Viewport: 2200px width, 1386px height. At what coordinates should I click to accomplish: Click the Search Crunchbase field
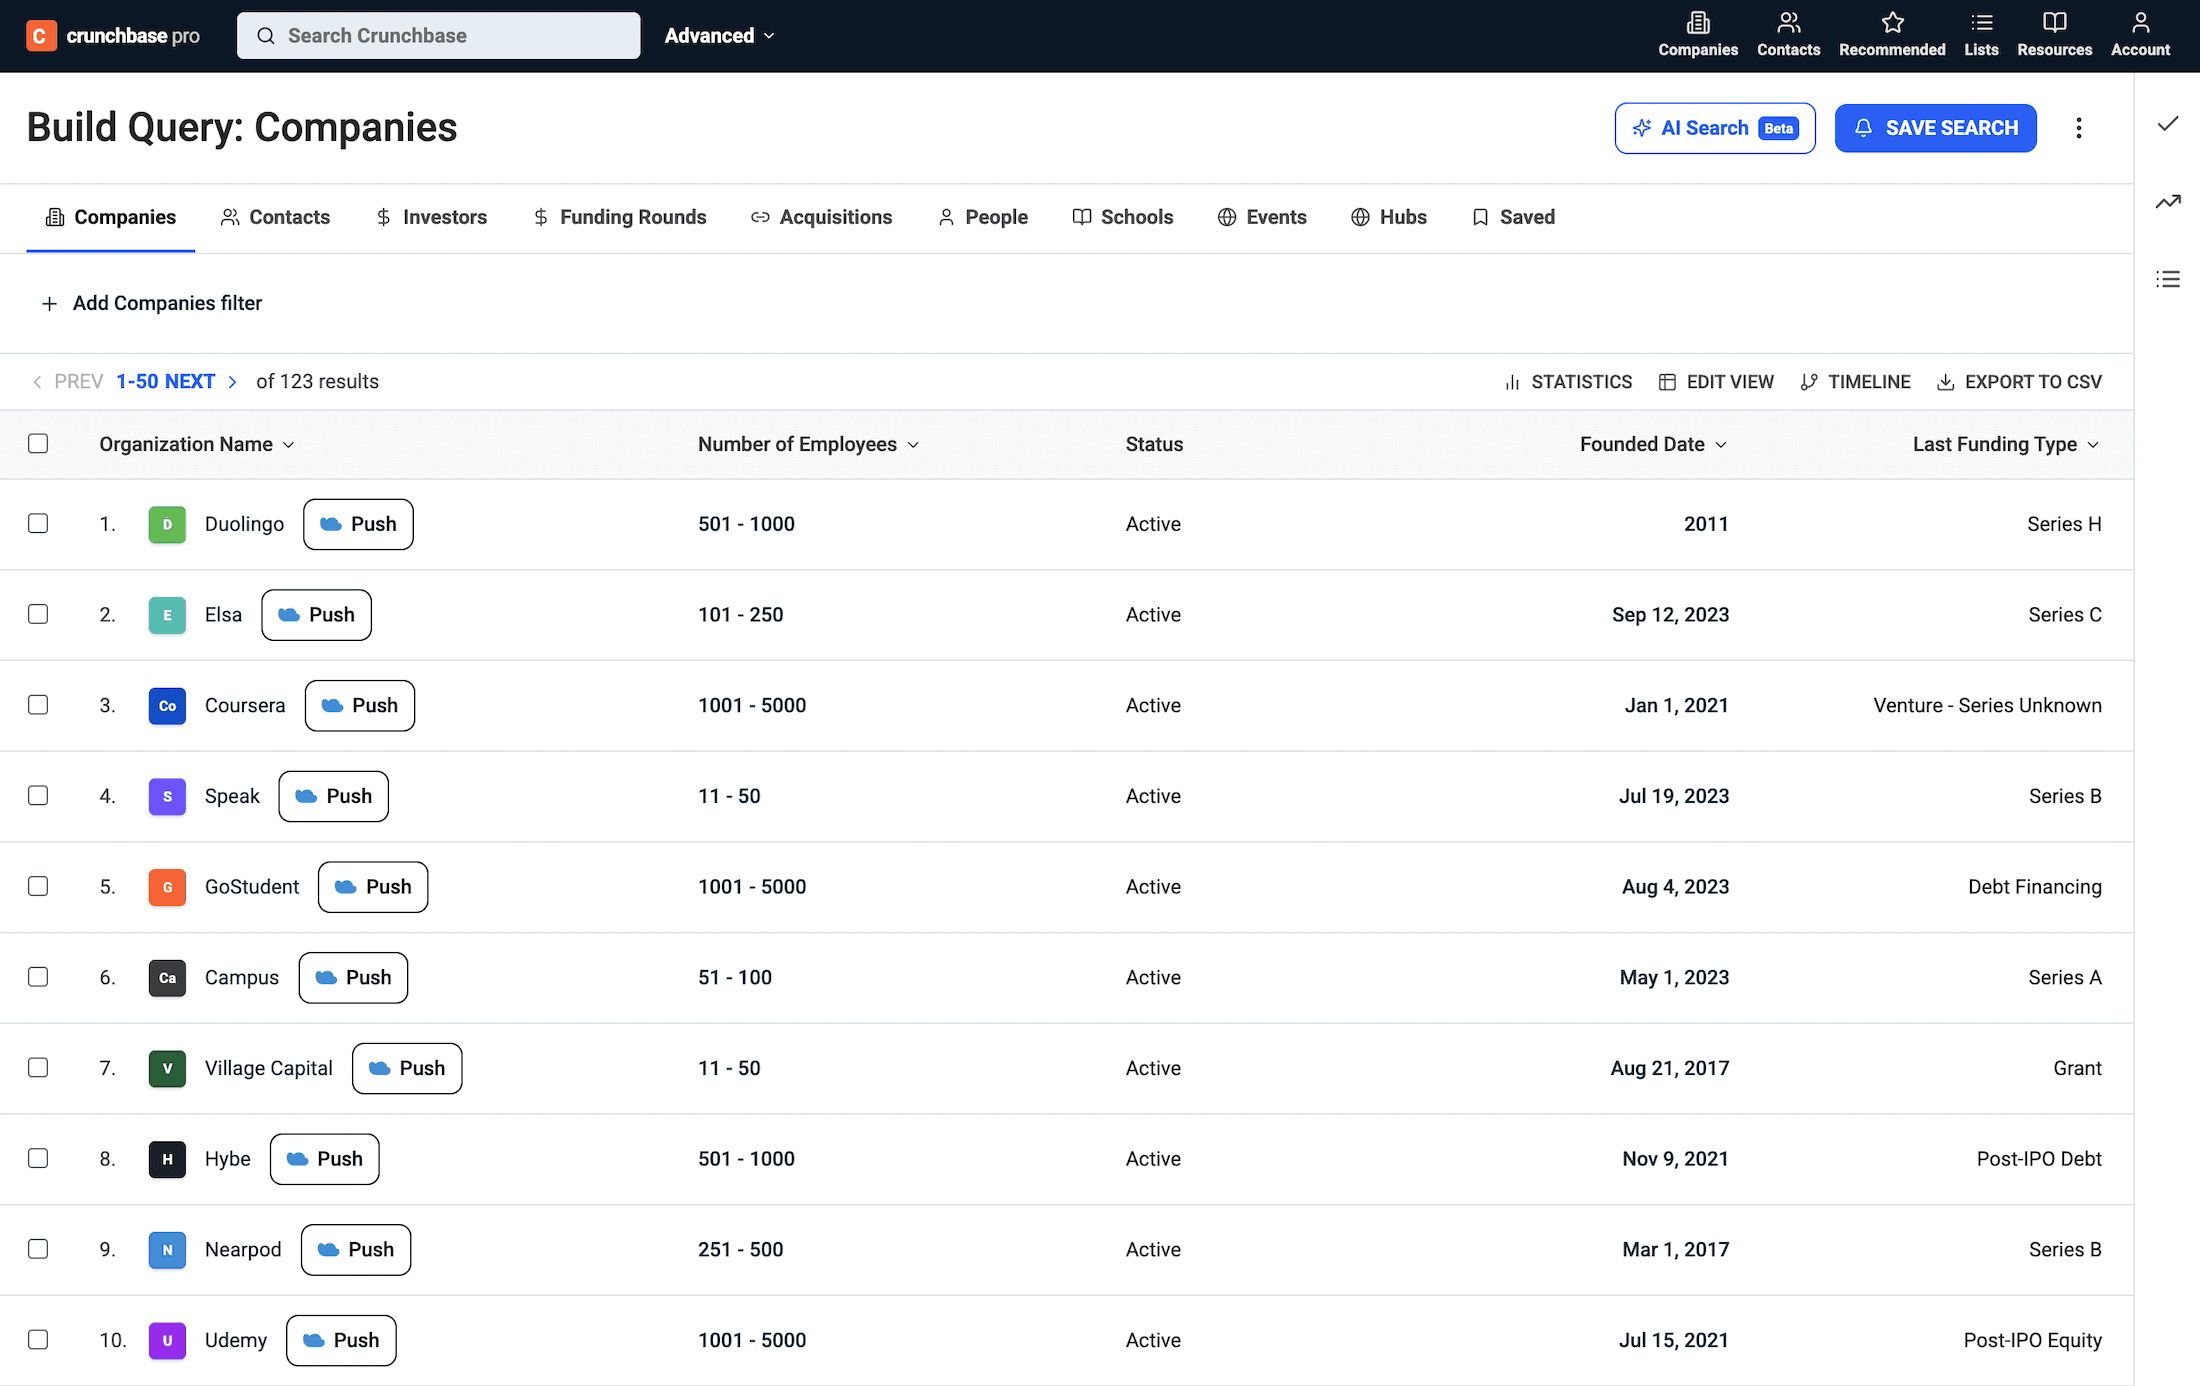439,36
